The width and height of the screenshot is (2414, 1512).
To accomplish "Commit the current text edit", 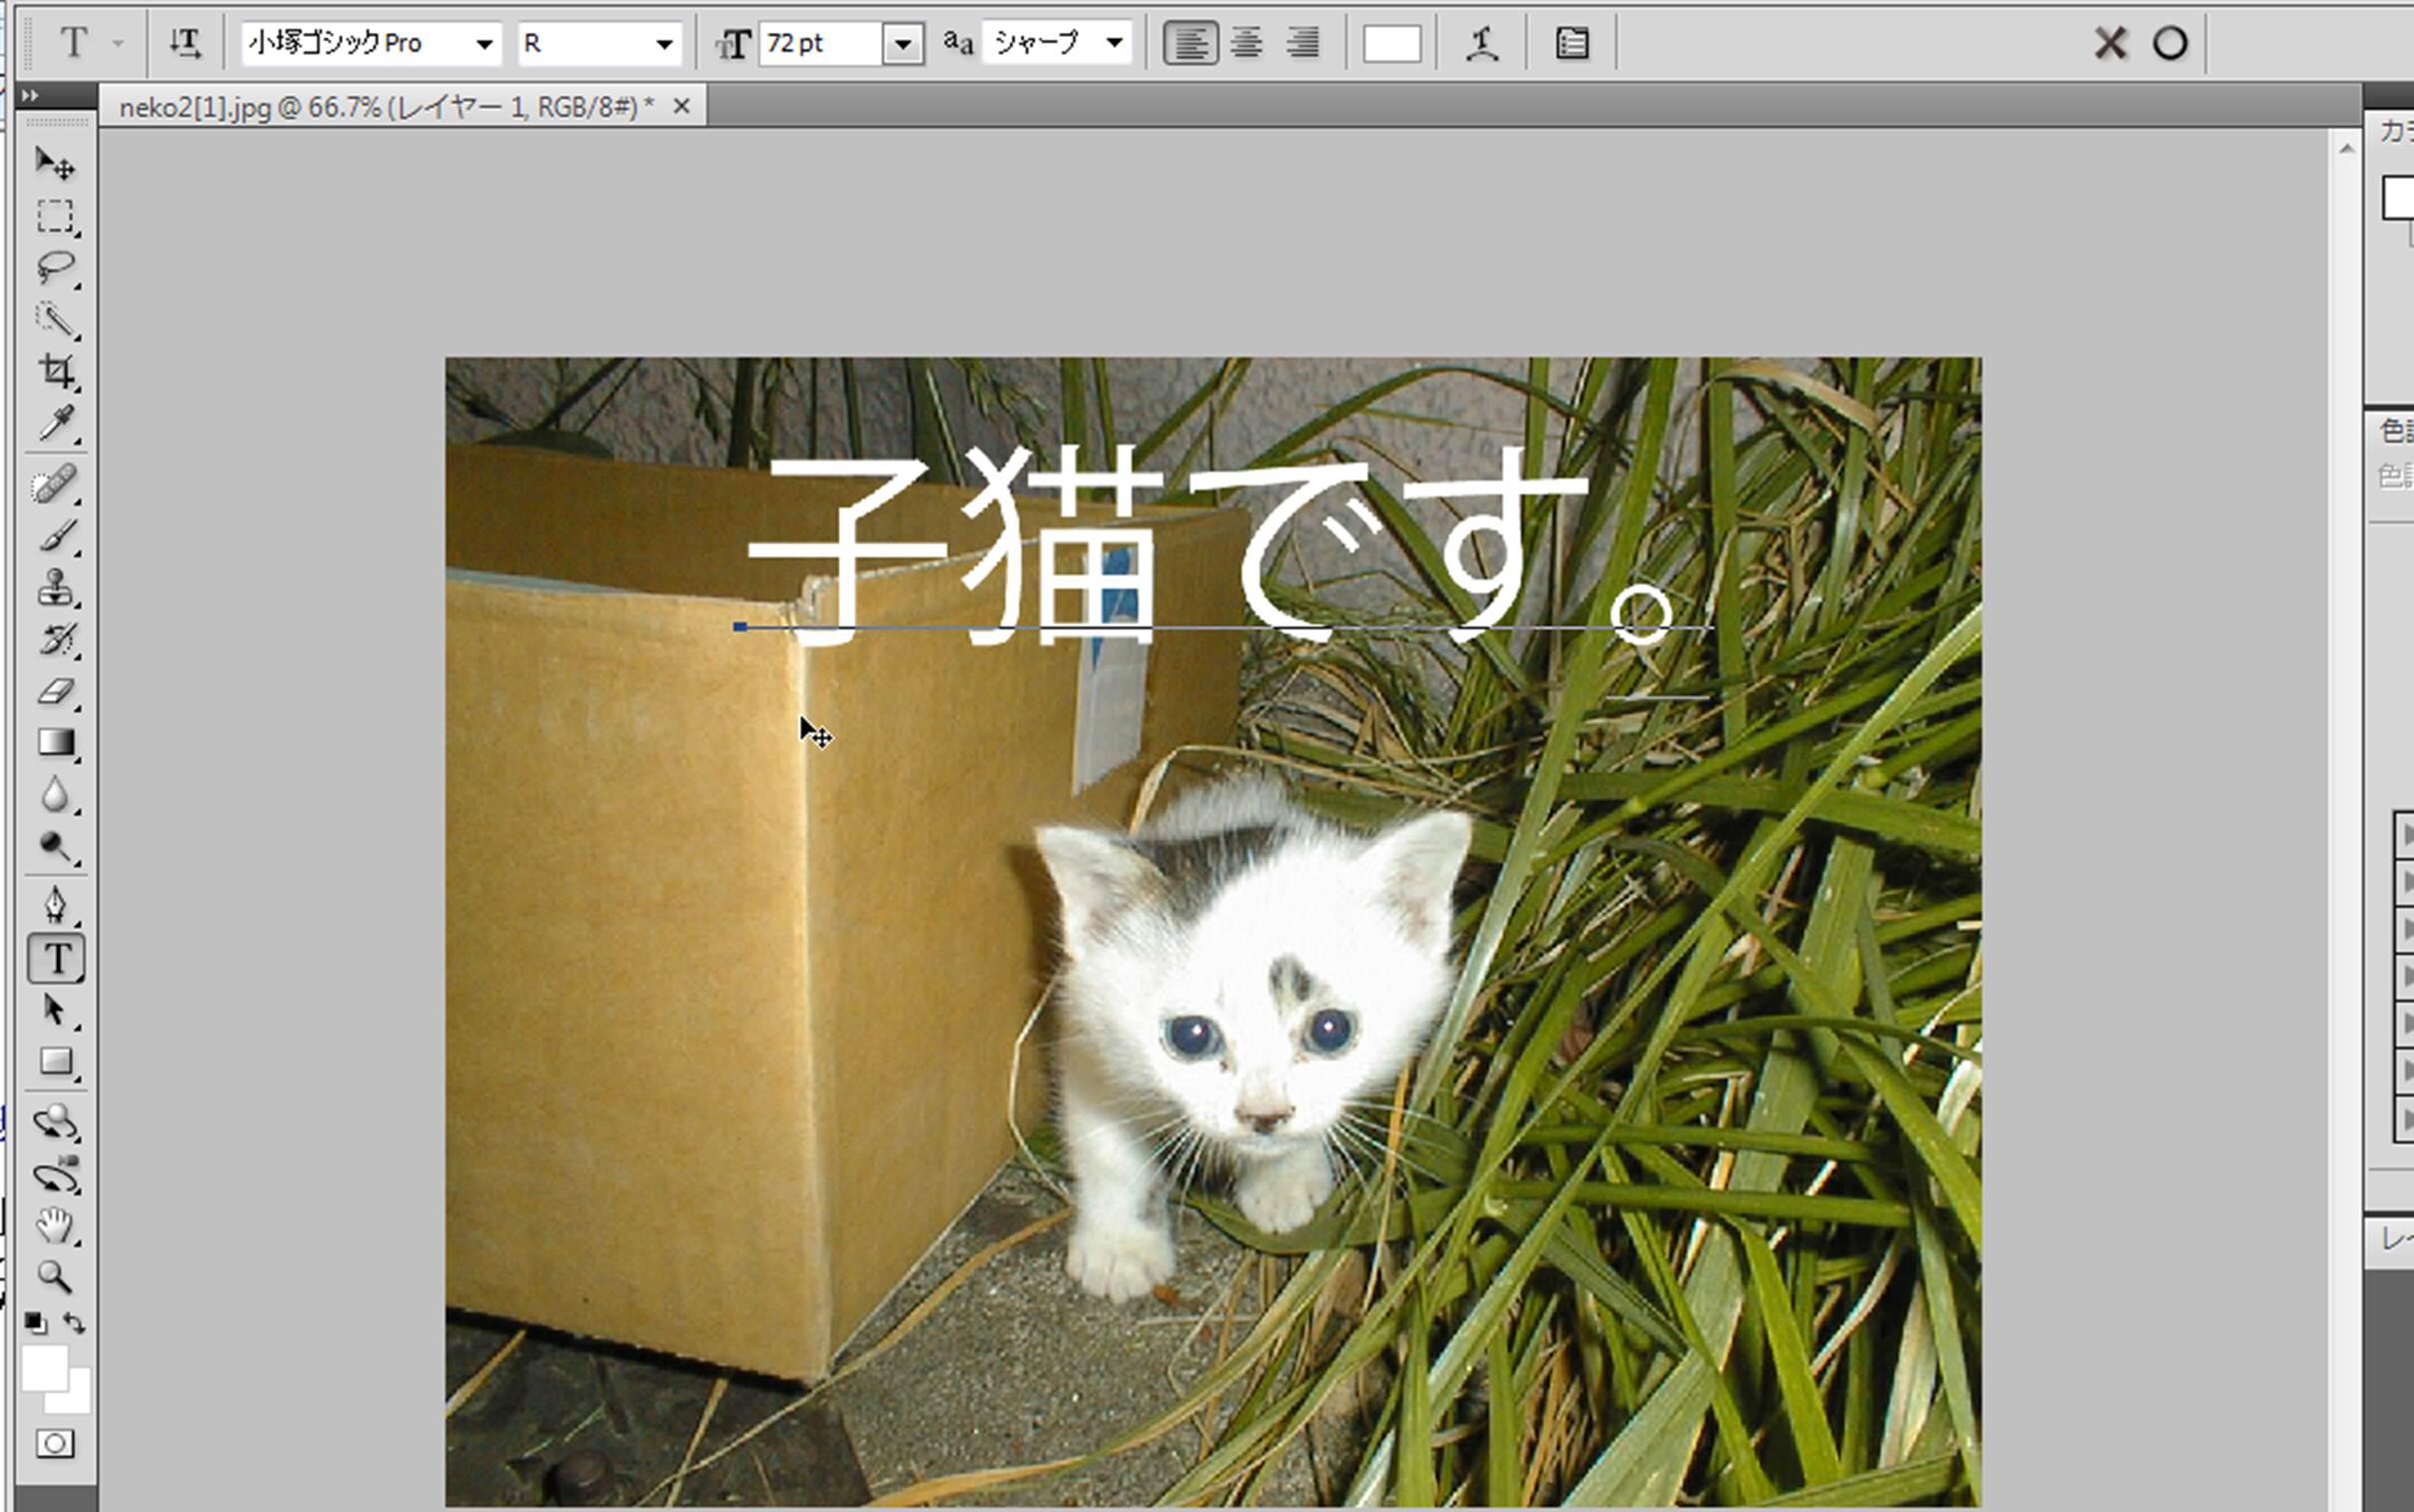I will (2169, 43).
